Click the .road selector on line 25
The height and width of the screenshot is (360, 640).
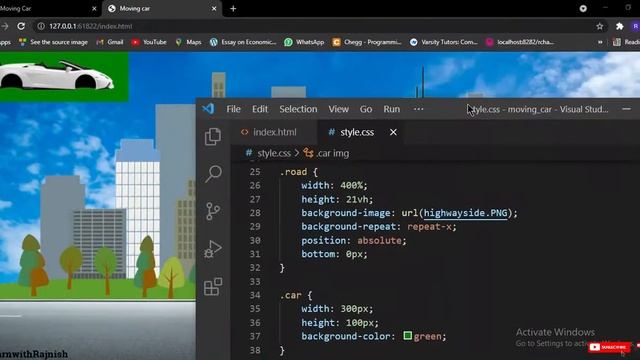tap(293, 172)
